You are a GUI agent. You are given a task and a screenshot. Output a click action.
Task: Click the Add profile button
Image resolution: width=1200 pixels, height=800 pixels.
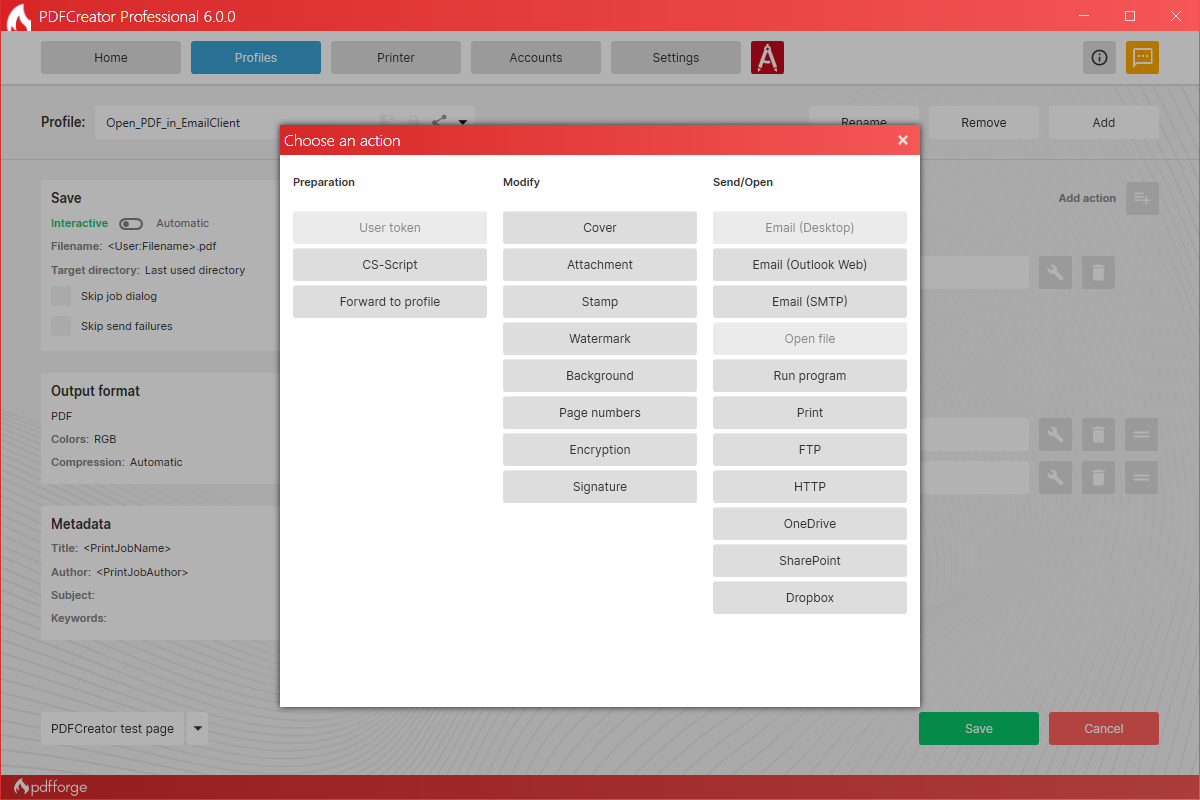[x=1104, y=123]
